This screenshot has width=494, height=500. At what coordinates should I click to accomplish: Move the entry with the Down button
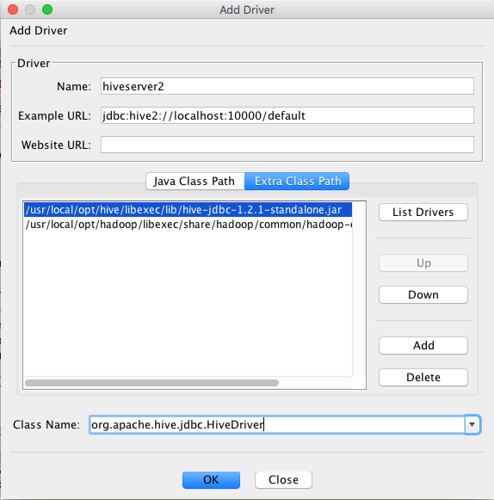tap(423, 295)
